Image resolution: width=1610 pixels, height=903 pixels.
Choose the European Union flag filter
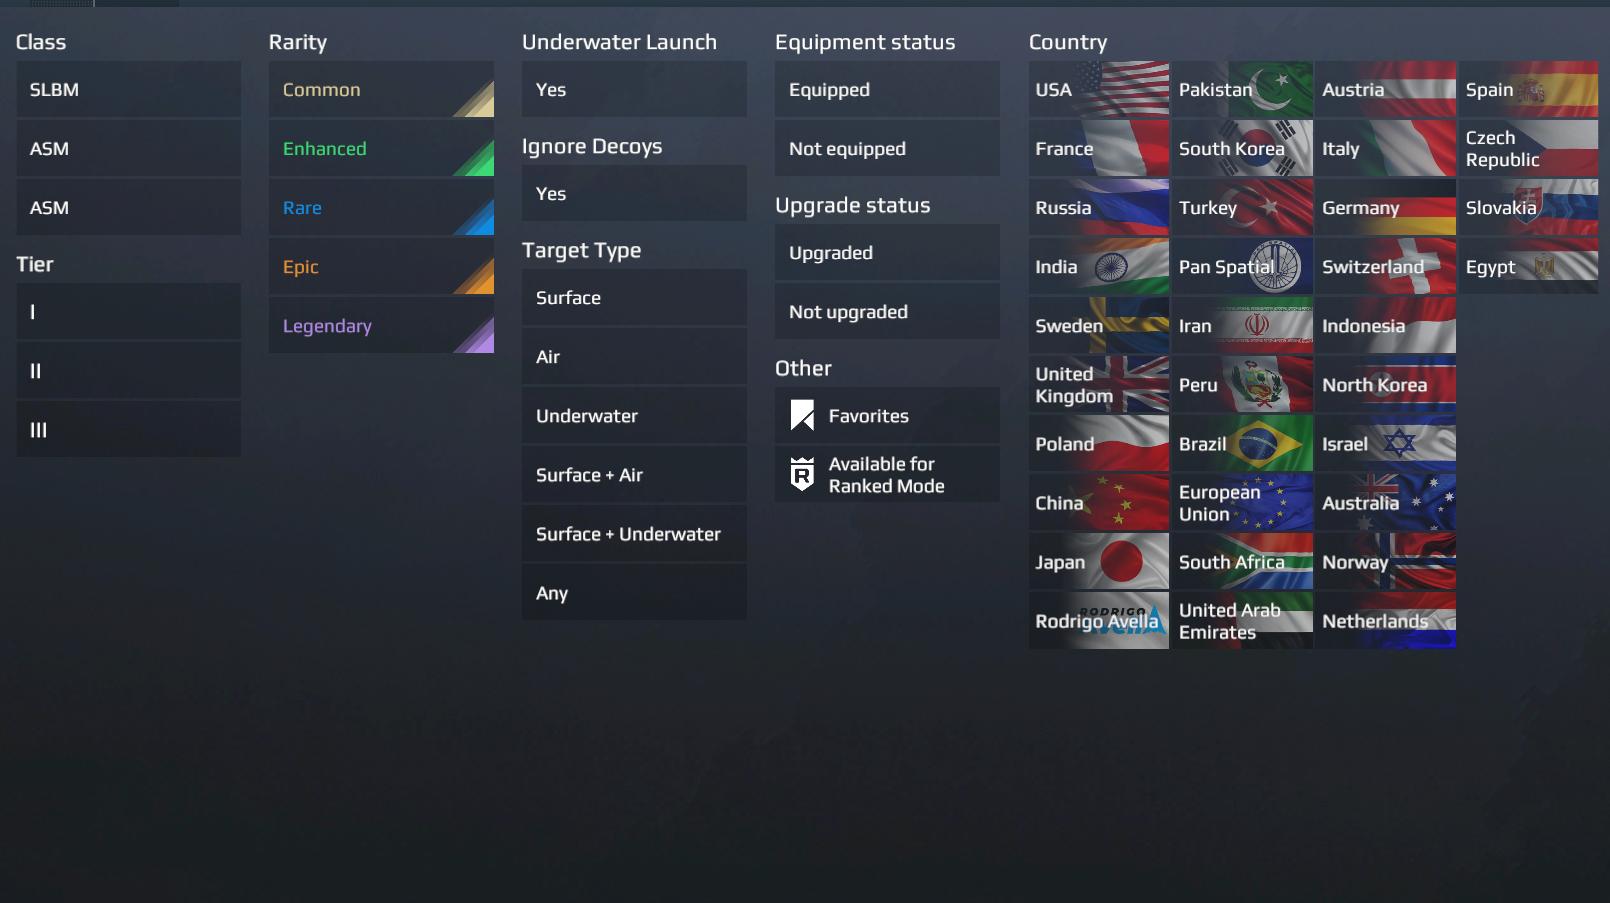(x=1242, y=502)
